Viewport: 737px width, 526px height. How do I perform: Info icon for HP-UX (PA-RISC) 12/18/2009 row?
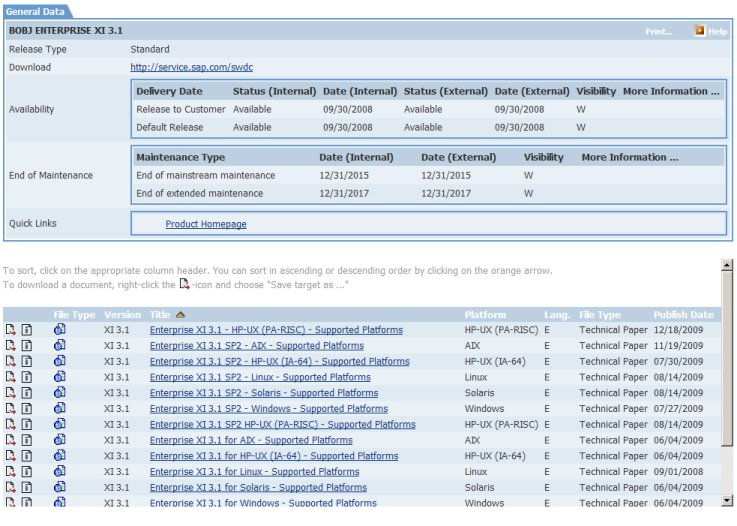[27, 330]
